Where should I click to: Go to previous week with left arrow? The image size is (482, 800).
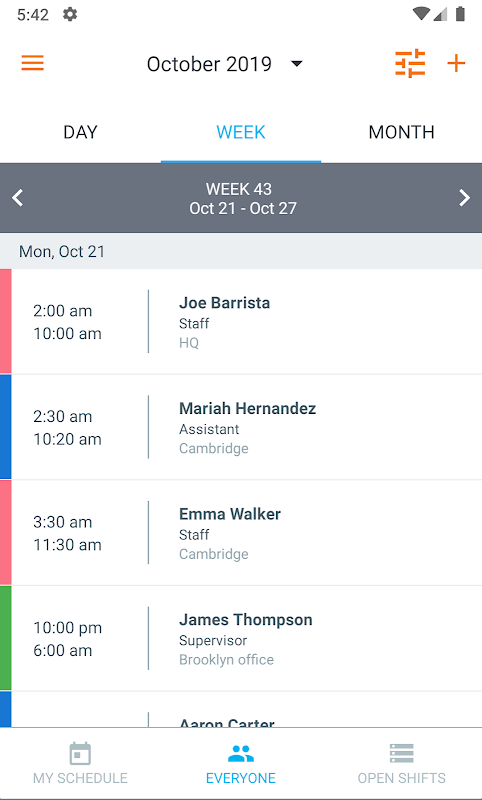[x=18, y=197]
